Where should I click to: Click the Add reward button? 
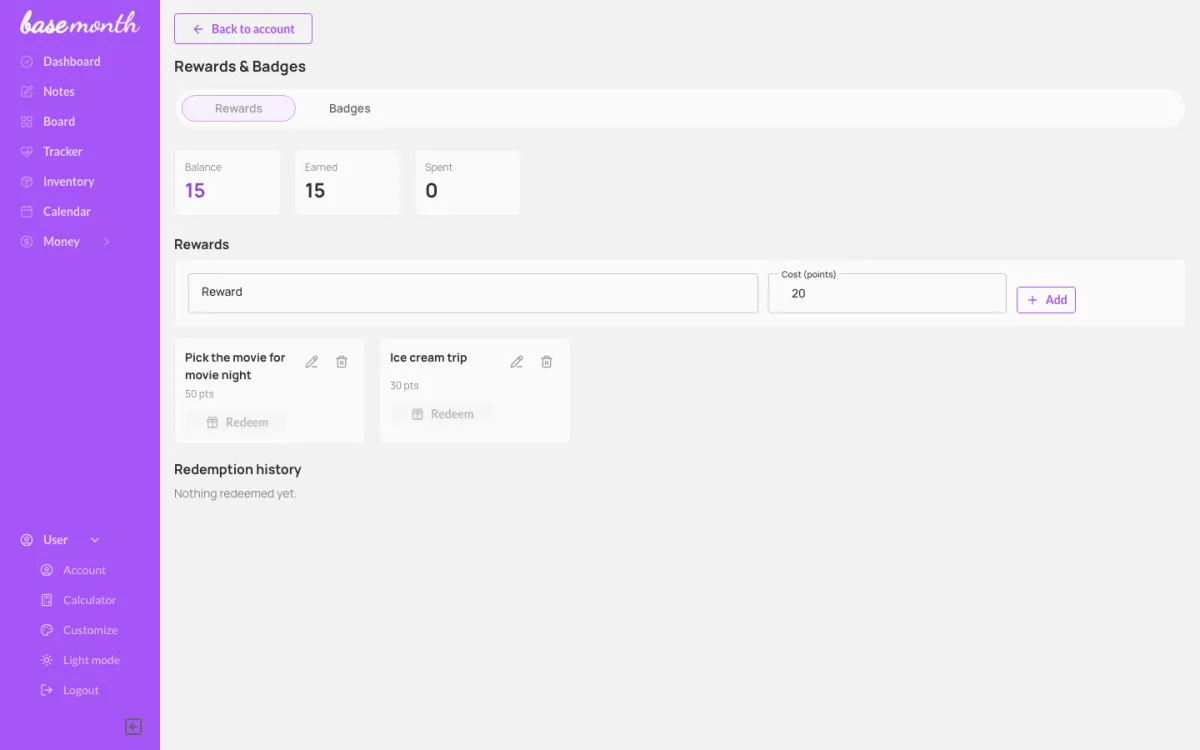[1046, 300]
